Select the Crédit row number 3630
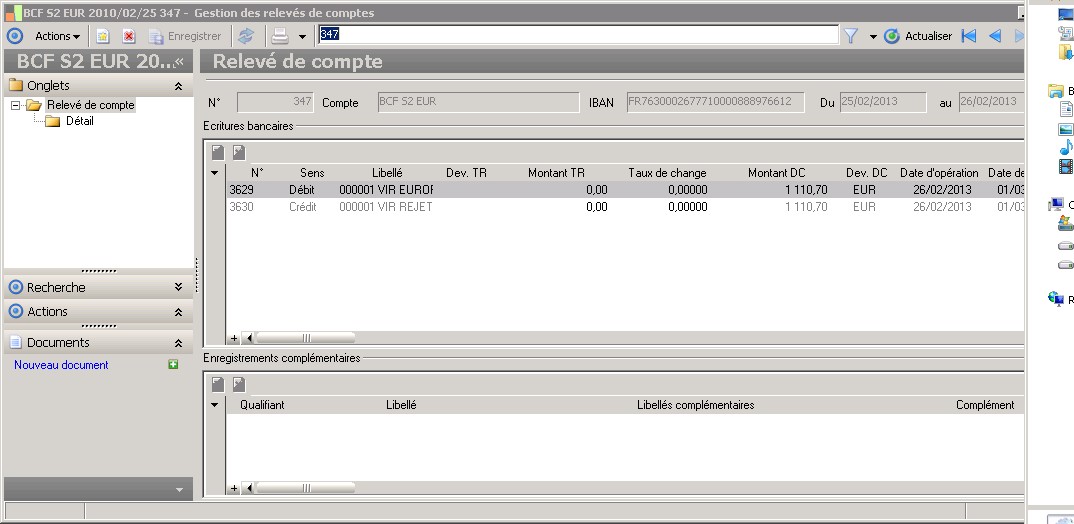This screenshot has height=524, width=1074. click(241, 207)
